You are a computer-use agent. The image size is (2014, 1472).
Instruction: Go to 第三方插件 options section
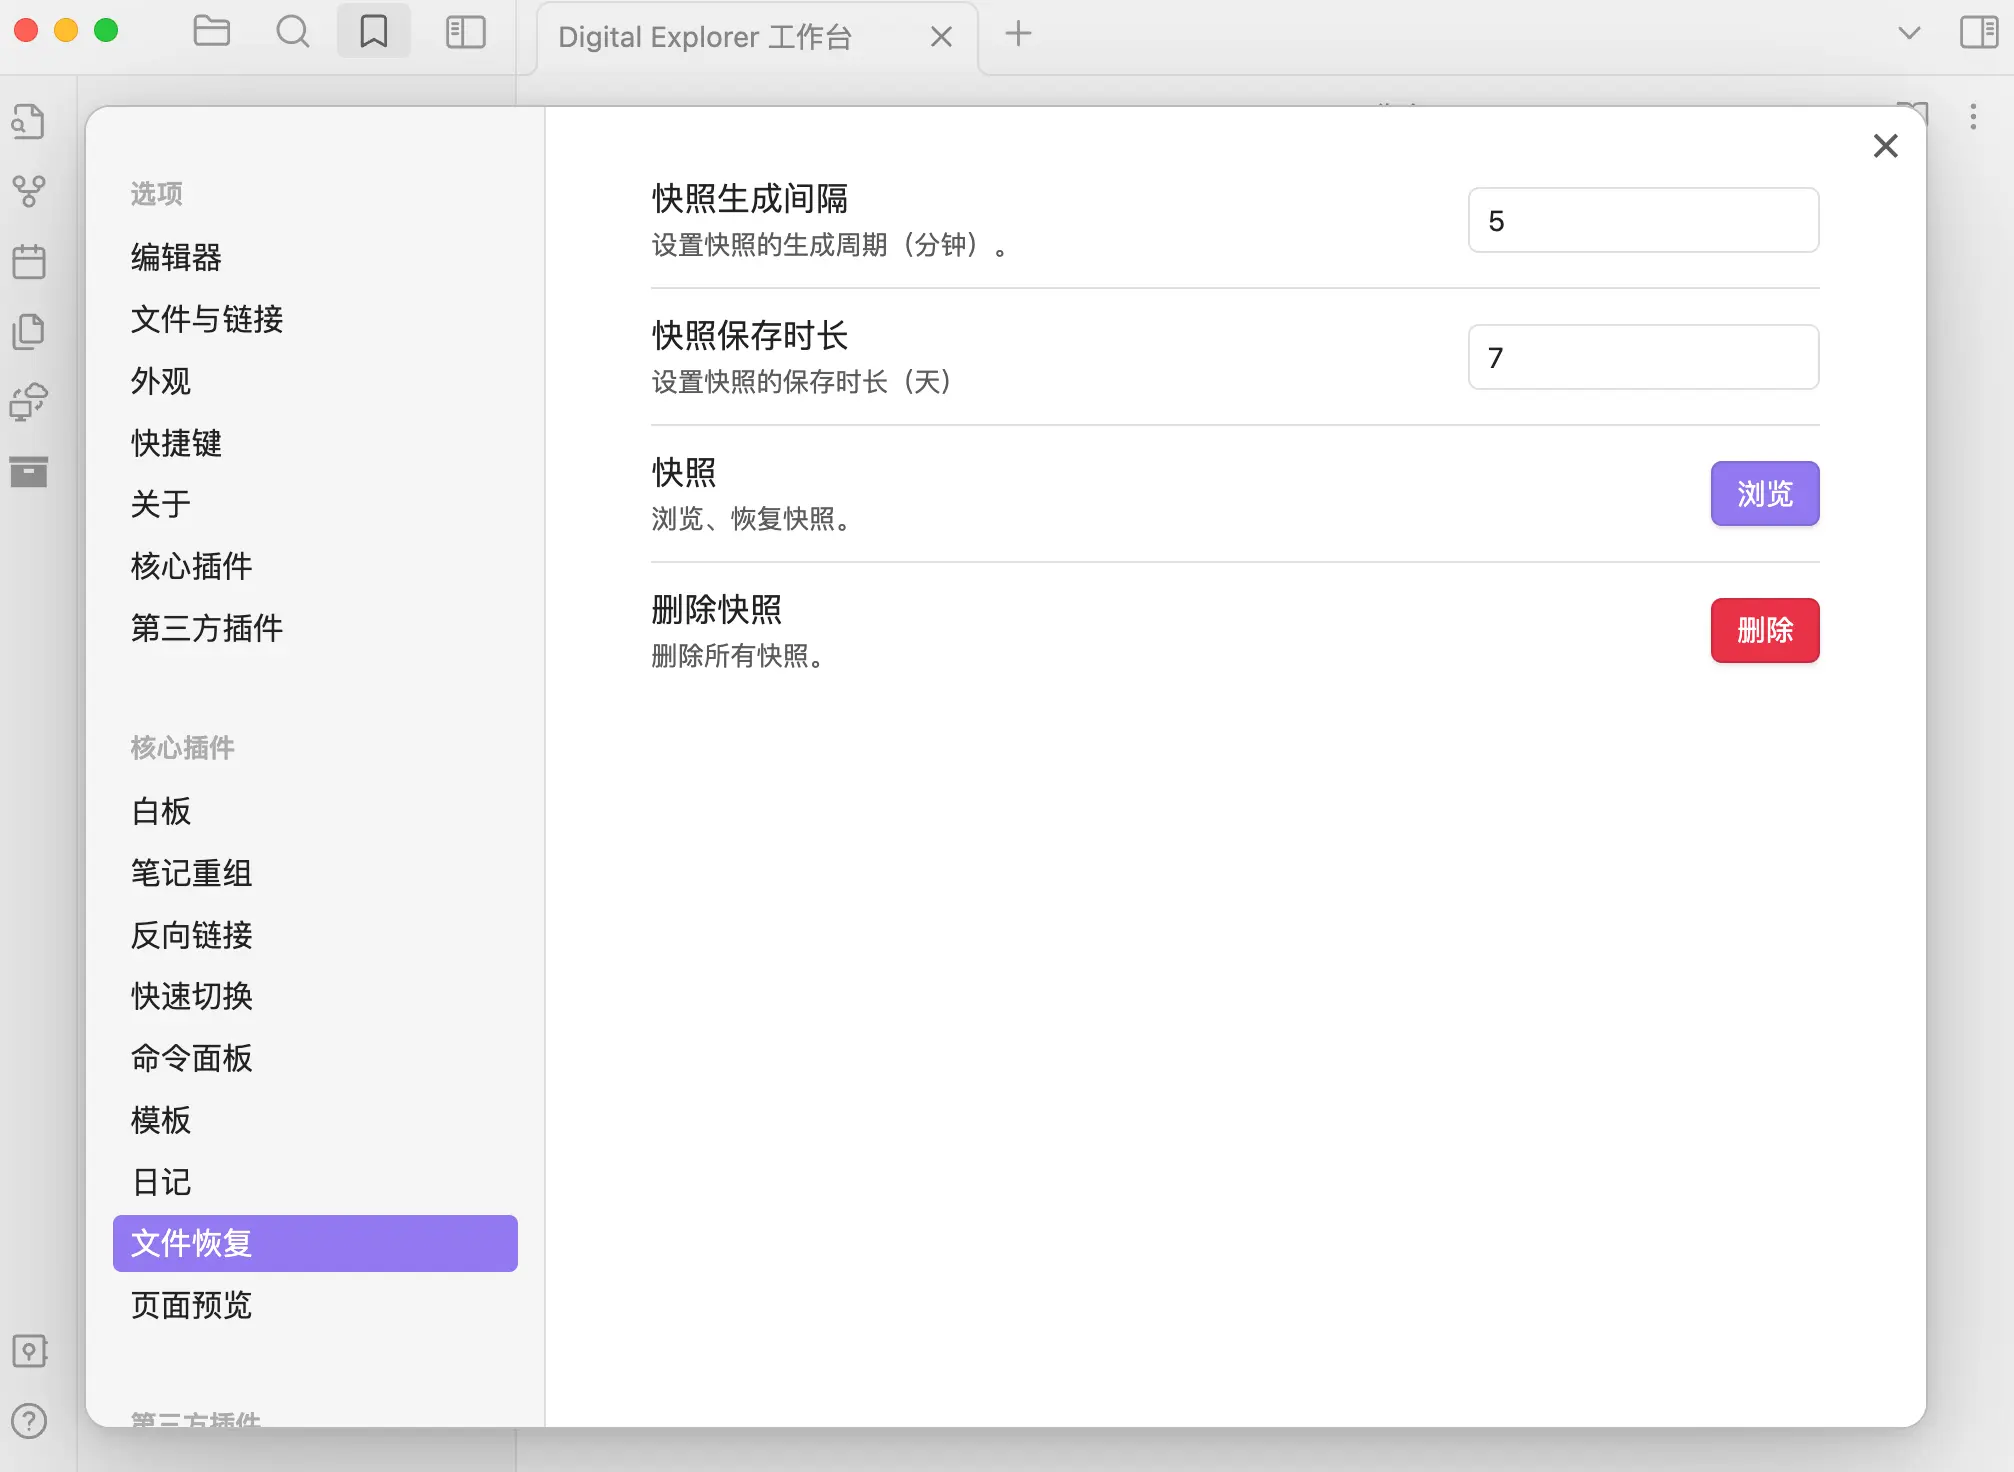pos(207,628)
